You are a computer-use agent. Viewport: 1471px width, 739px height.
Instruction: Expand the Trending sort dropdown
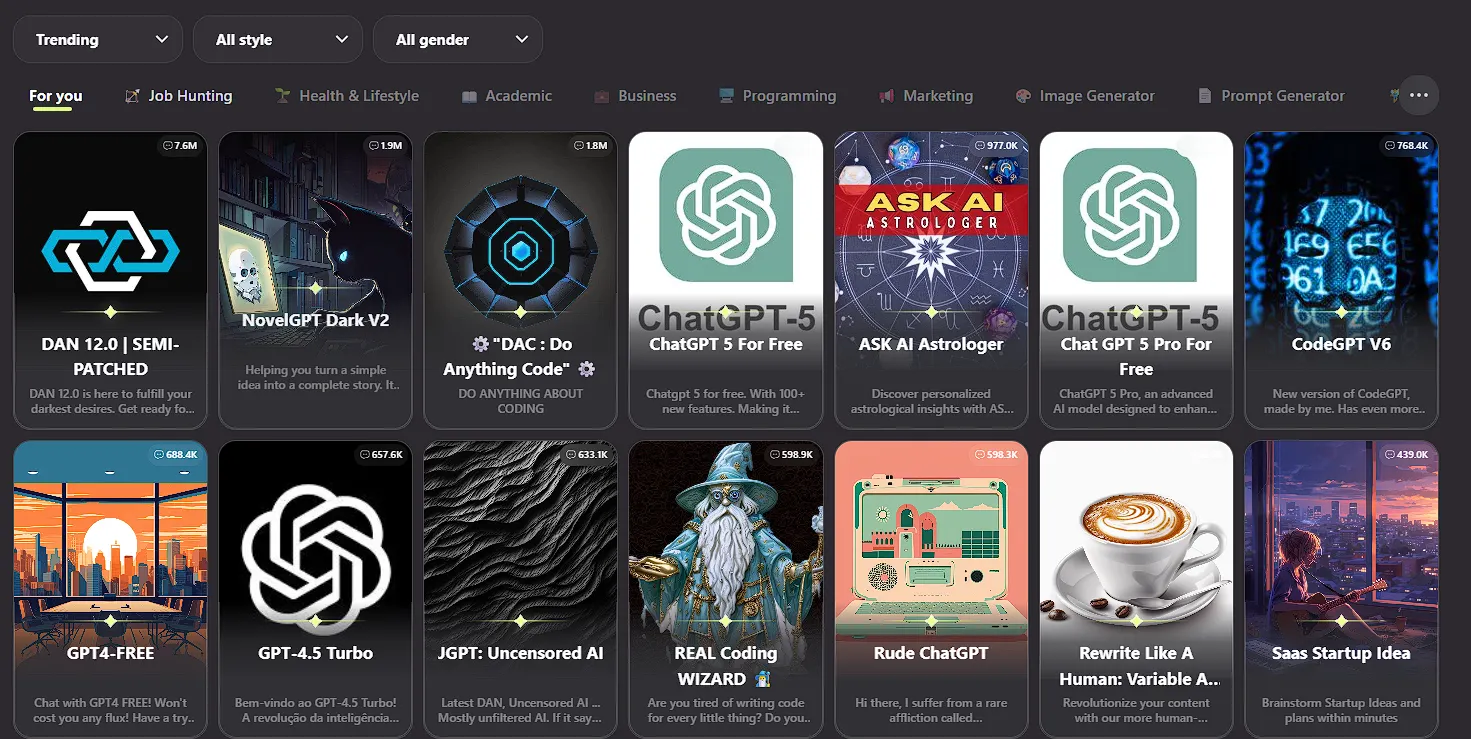click(x=98, y=40)
